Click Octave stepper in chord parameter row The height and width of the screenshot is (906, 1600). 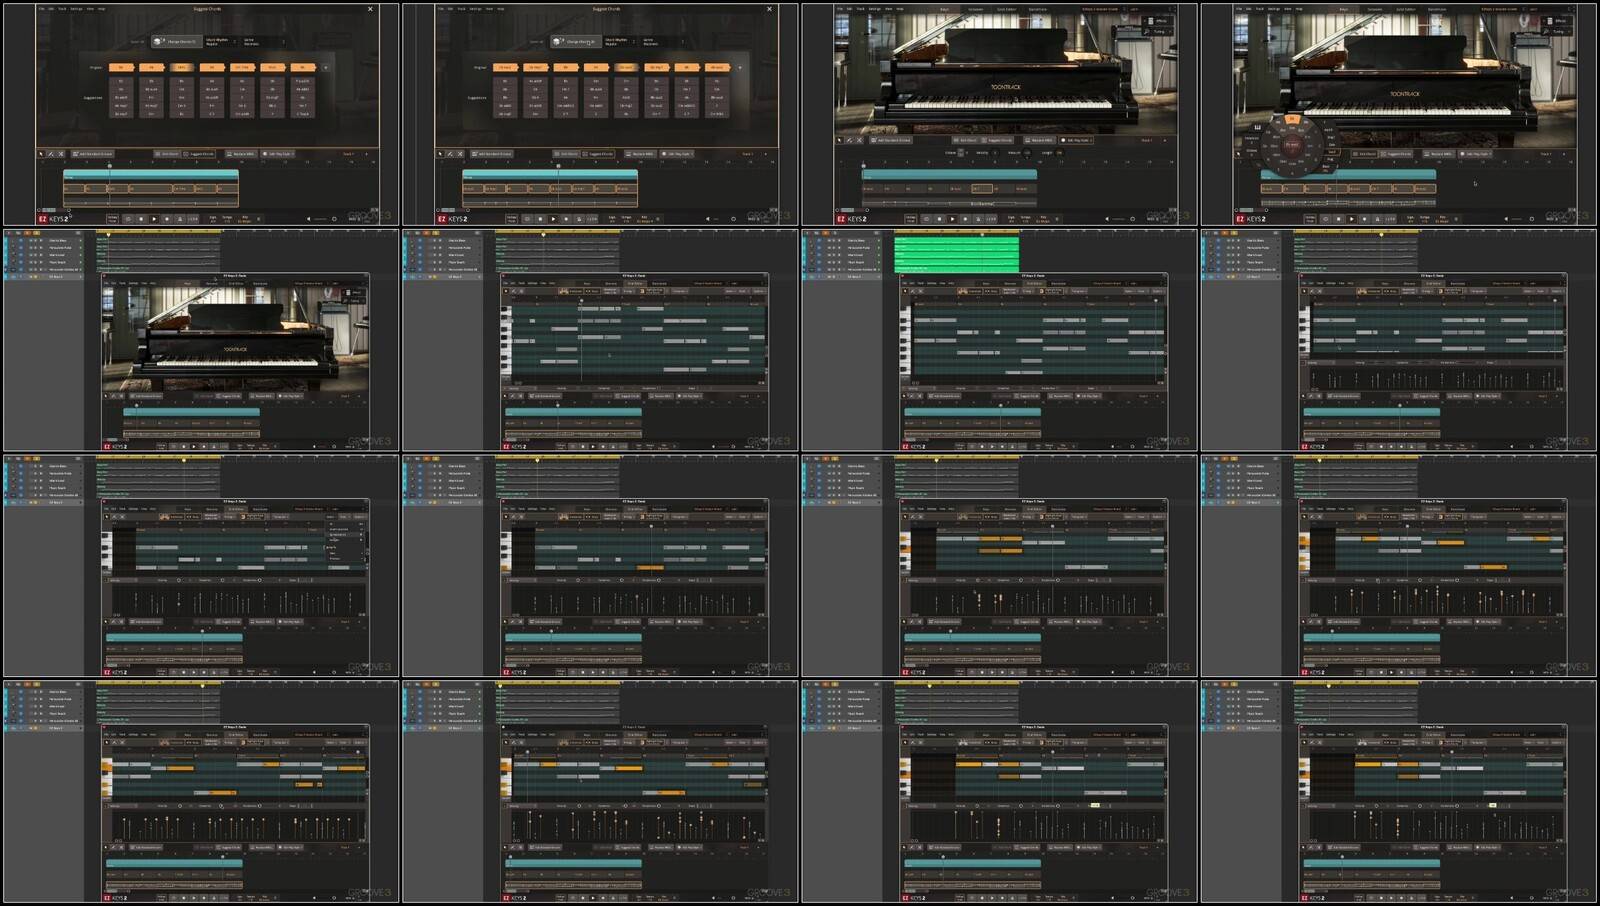[961, 152]
